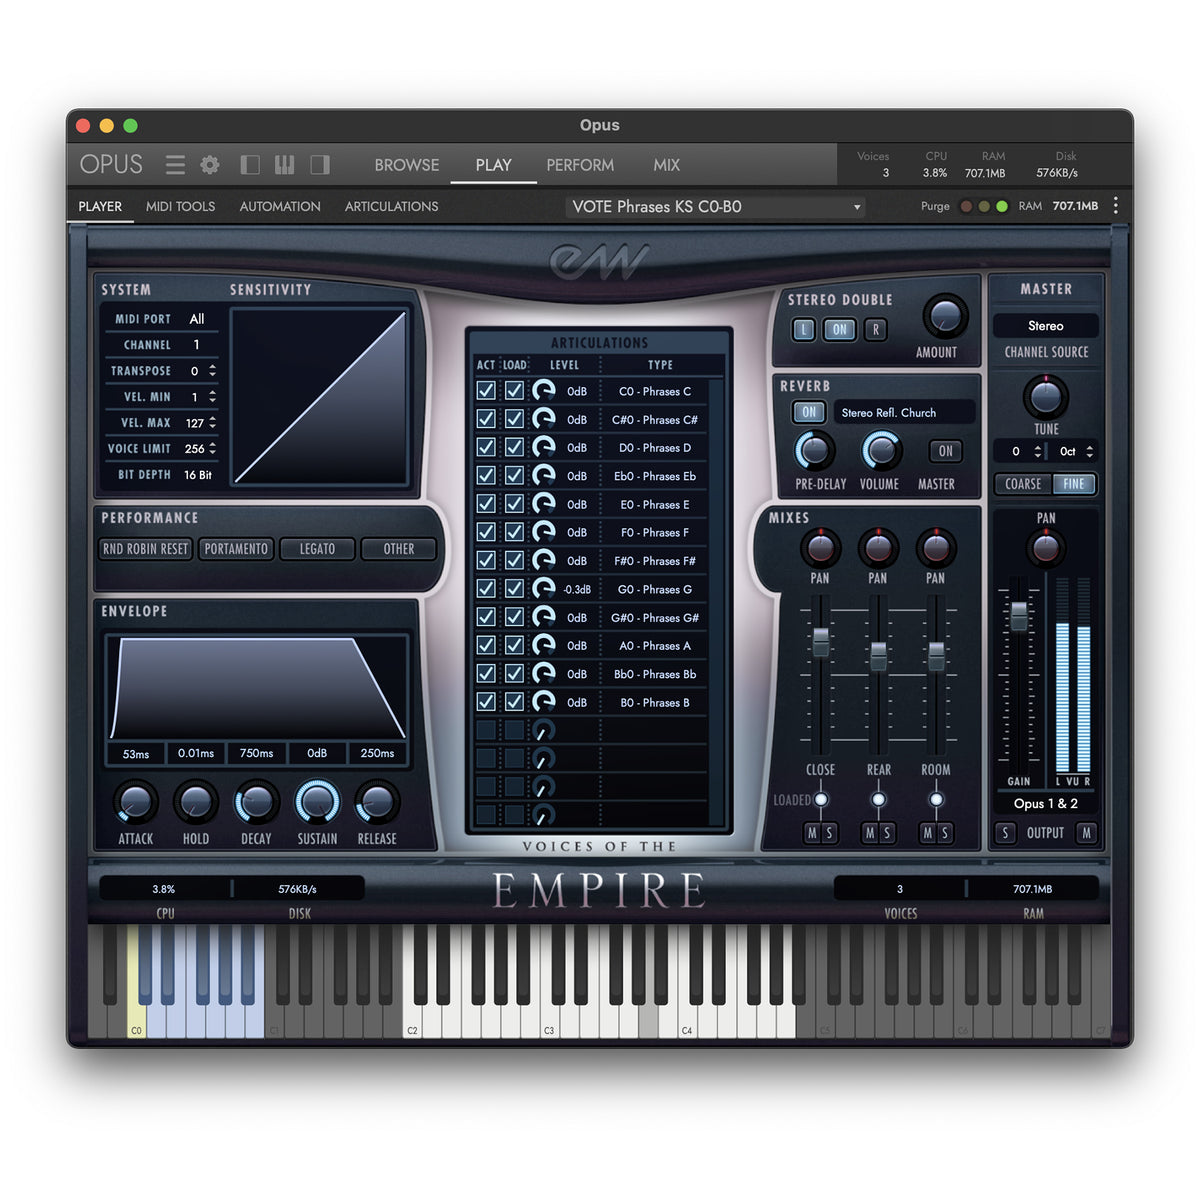
Task: Click the envelope RELEASE knob
Action: [x=377, y=803]
